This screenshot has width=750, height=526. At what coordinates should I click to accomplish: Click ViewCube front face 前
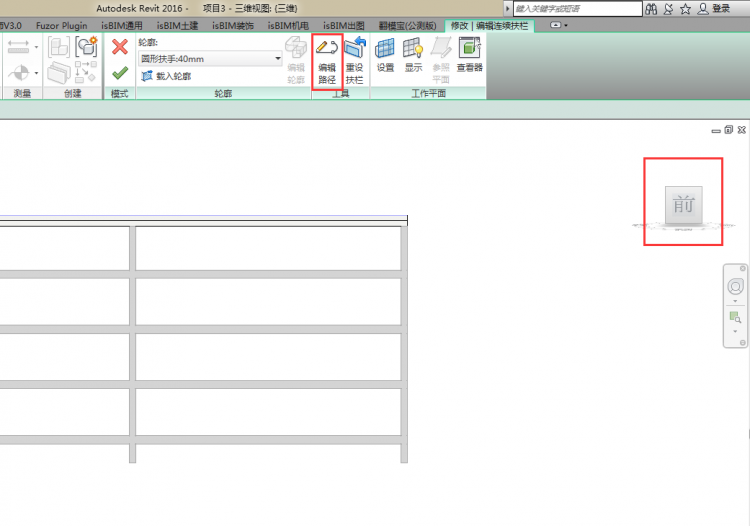[684, 205]
